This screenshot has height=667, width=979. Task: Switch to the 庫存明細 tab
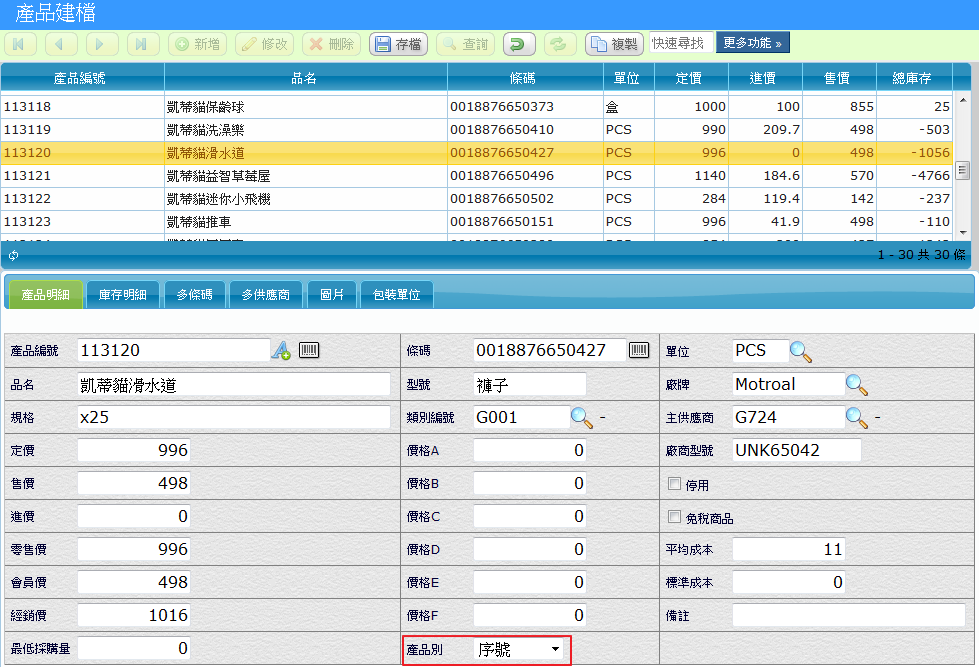point(123,295)
